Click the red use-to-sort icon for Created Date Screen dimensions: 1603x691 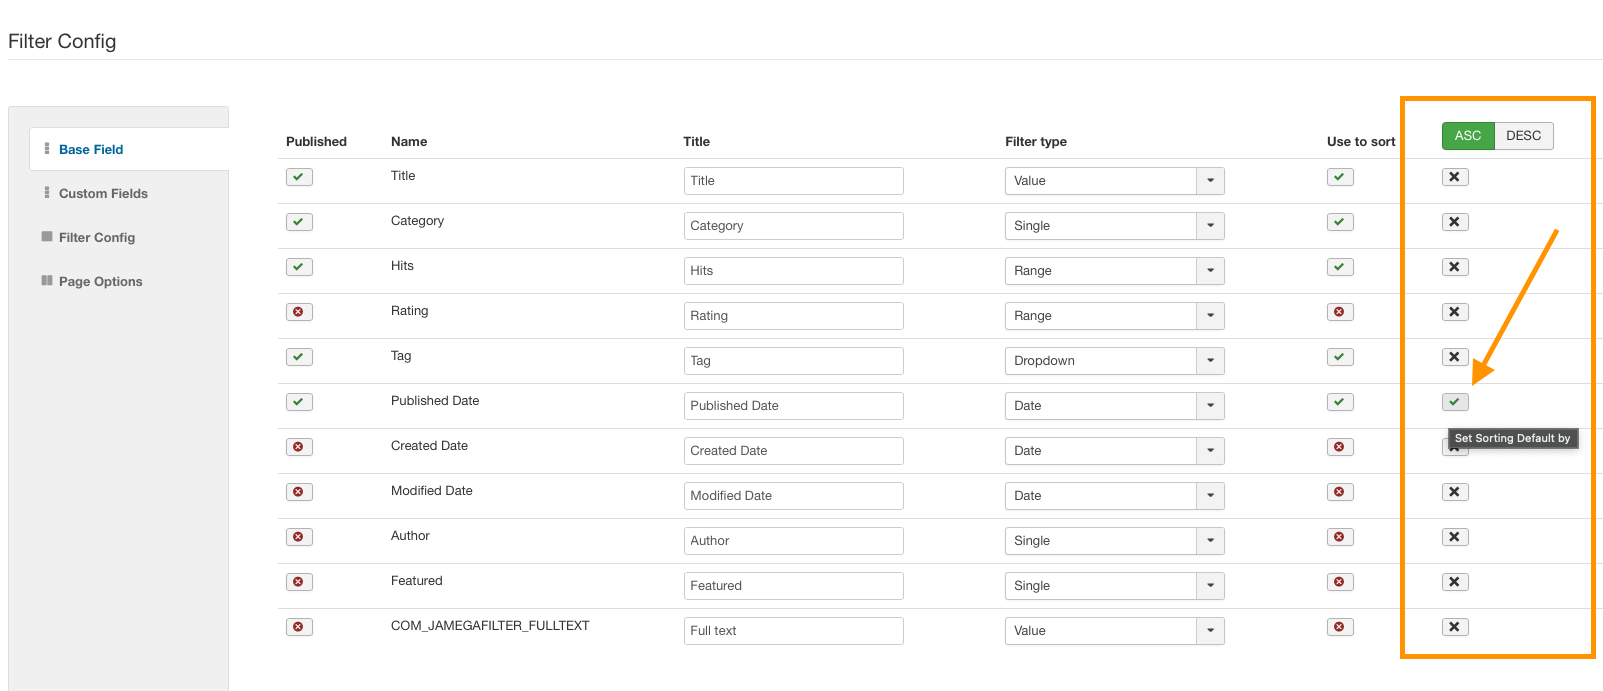1340,447
